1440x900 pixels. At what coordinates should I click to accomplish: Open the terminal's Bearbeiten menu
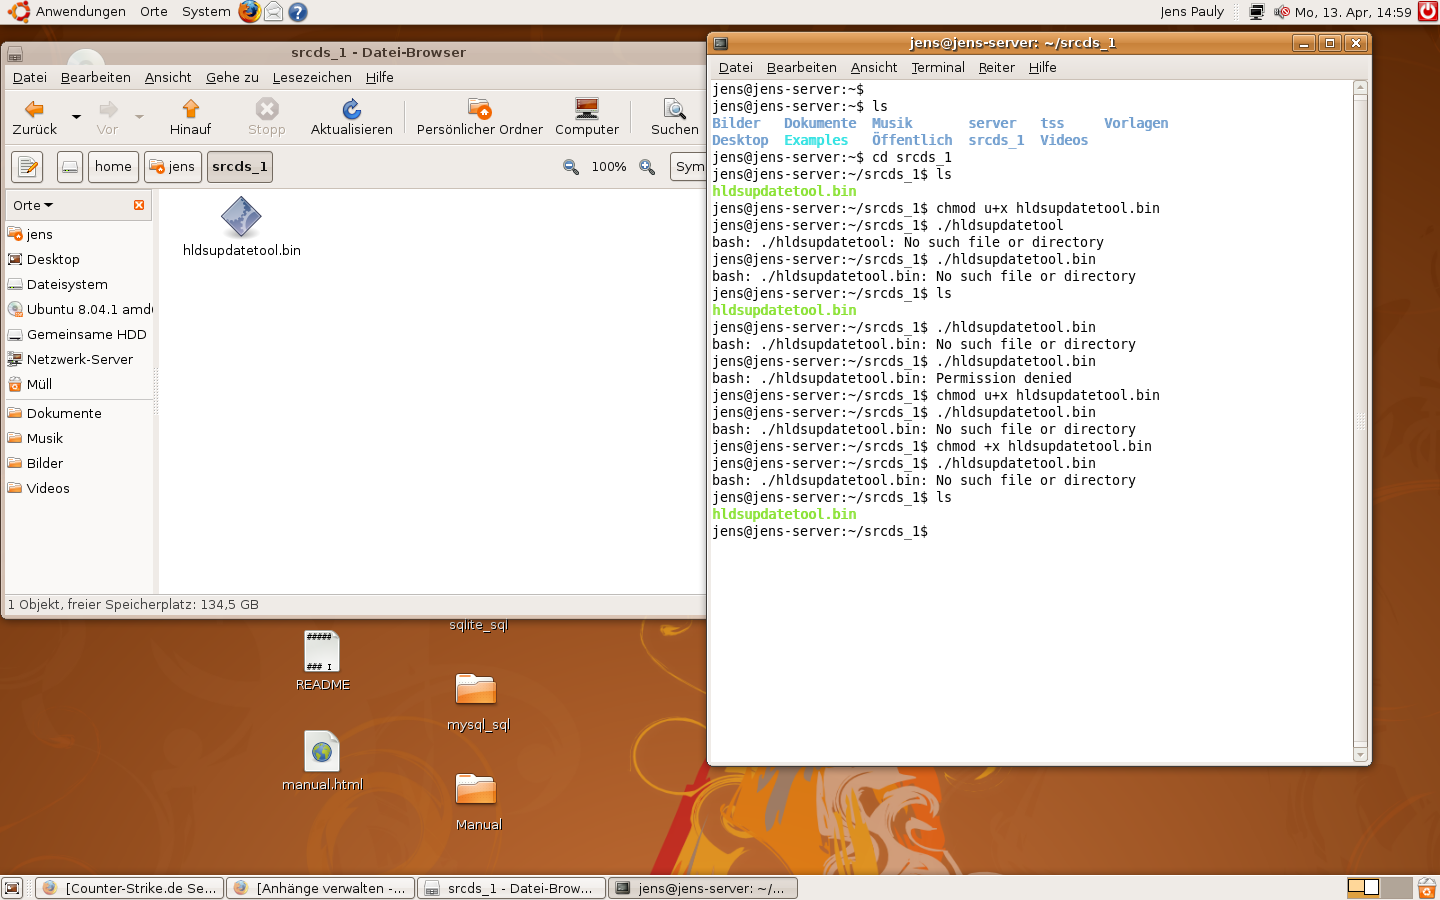click(x=801, y=67)
